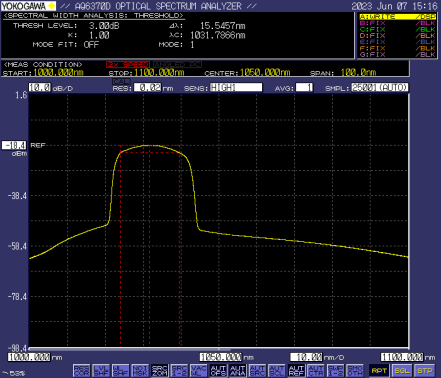This screenshot has width=441, height=378.
Task: Toggle the LVL SHF indicator
Action: pos(101,370)
